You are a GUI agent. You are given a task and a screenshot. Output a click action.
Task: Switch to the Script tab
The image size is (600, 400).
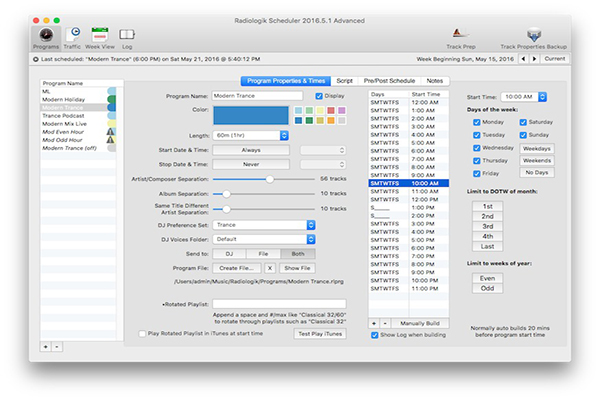point(344,80)
